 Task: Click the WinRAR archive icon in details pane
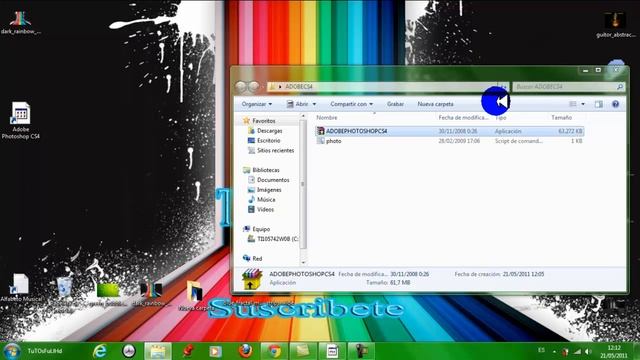251,279
